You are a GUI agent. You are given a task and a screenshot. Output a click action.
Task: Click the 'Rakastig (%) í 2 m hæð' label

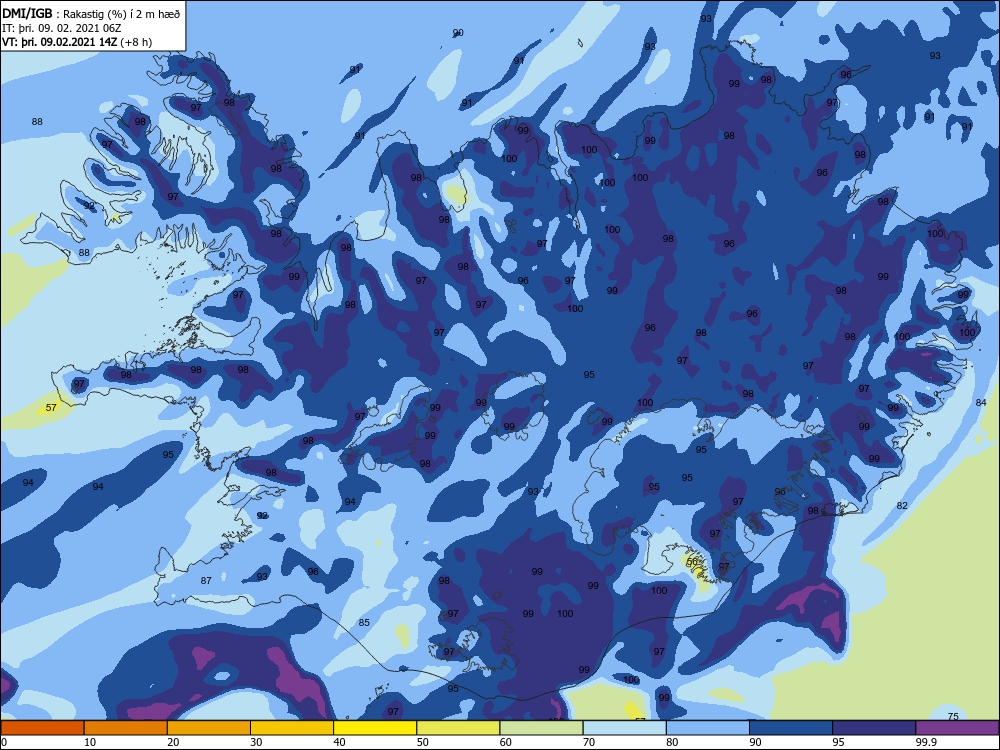click(121, 14)
